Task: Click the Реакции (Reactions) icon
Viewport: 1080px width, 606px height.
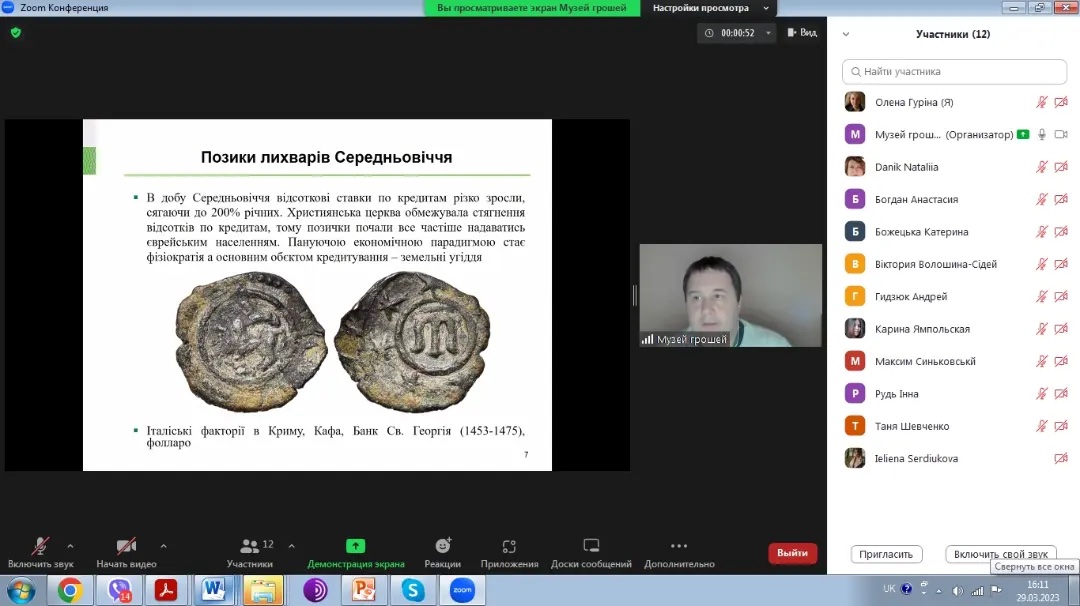Action: click(x=442, y=546)
